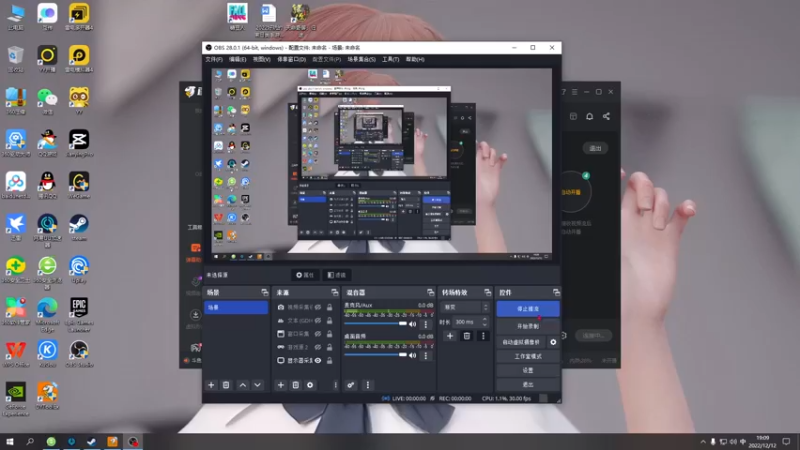The width and height of the screenshot is (800, 450).
Task: Select the Steam desktop shortcut
Action: [79, 227]
